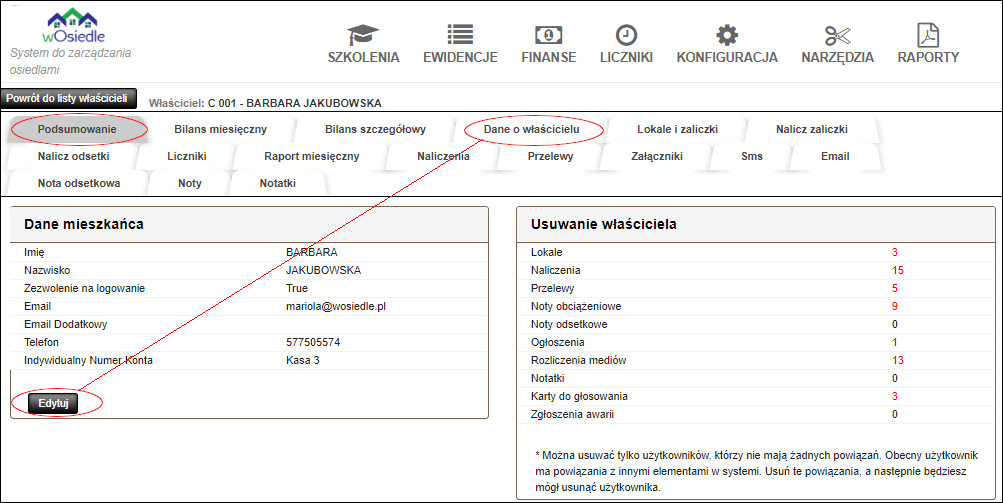This screenshot has width=1003, height=503.
Task: Click the Edytuj button
Action: point(53,403)
